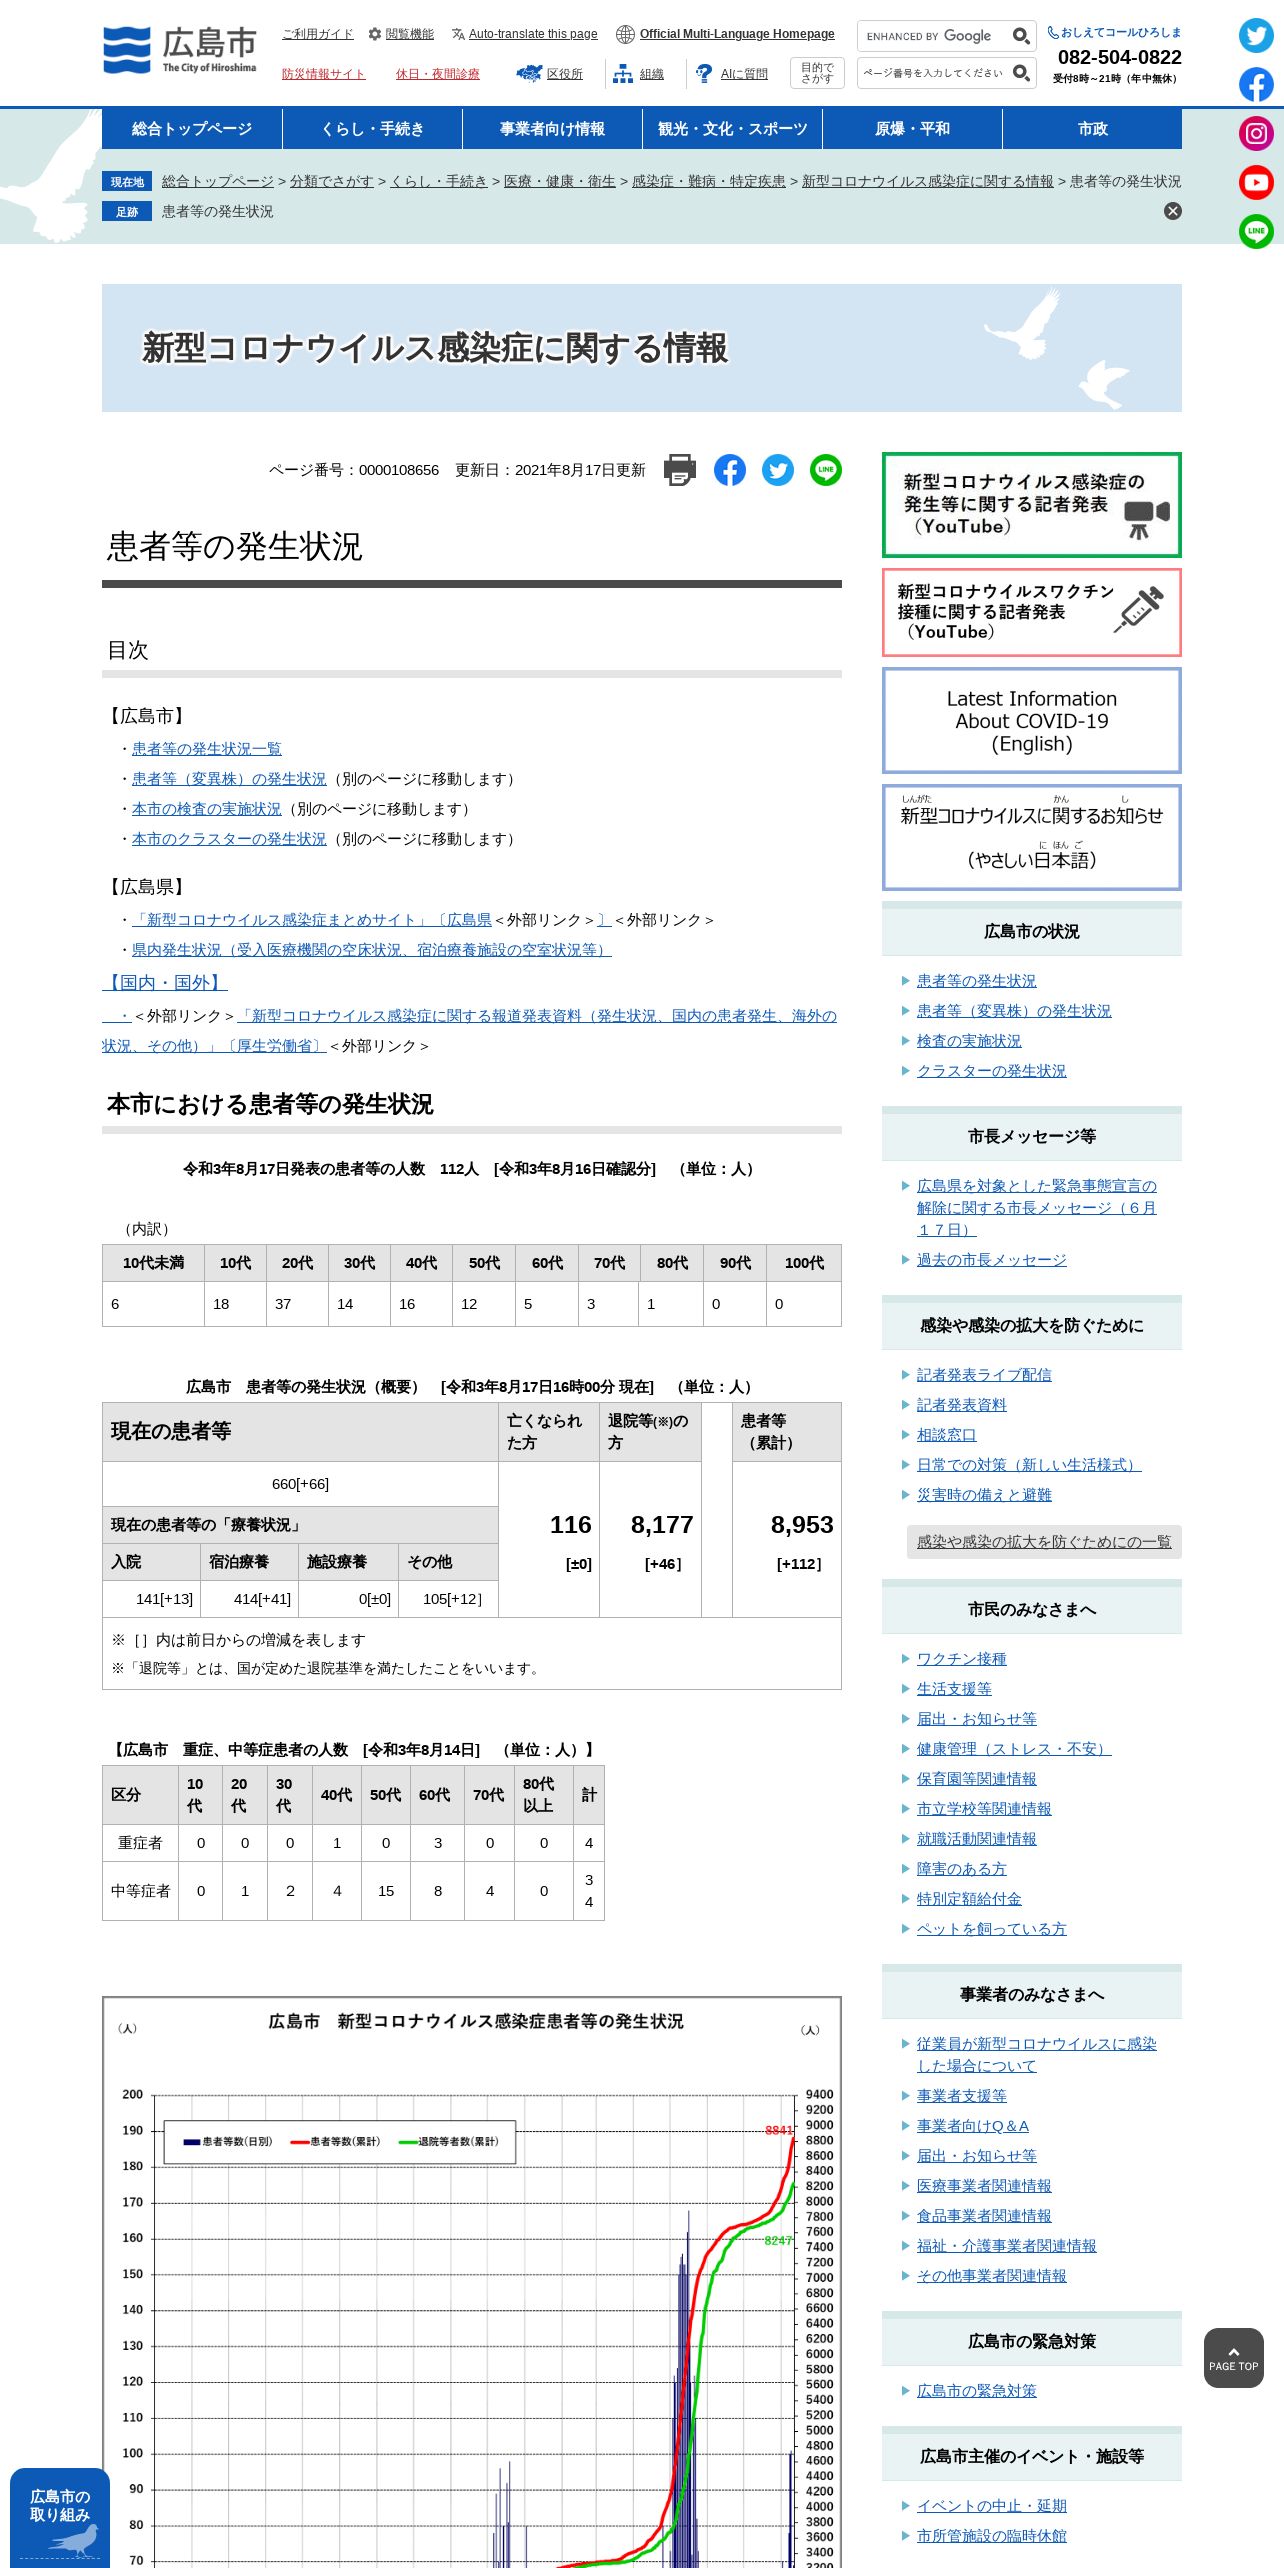Image resolution: width=1284 pixels, height=2568 pixels.
Task: Open the floating Twitter icon in side strip
Action: coord(1256,36)
